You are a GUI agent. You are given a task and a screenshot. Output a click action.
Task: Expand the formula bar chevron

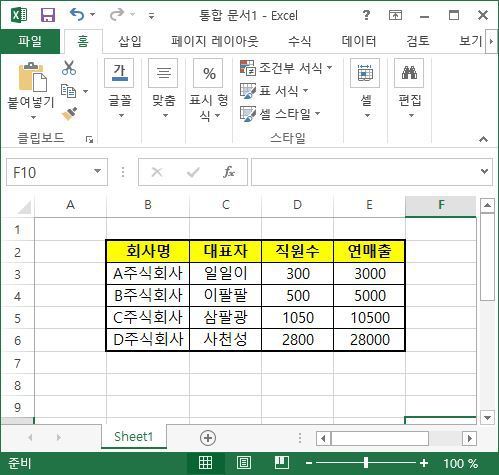tap(484, 171)
